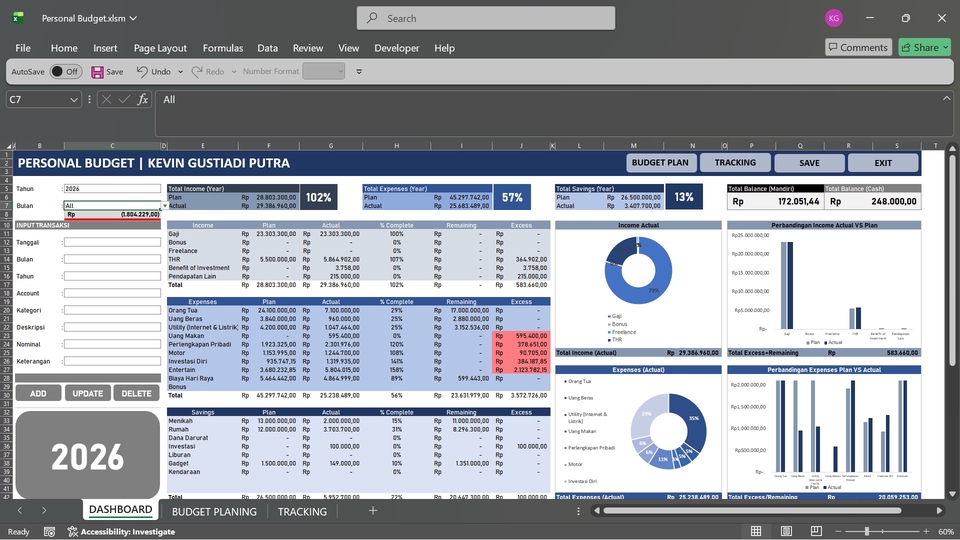Open the Developer tab

[397, 48]
